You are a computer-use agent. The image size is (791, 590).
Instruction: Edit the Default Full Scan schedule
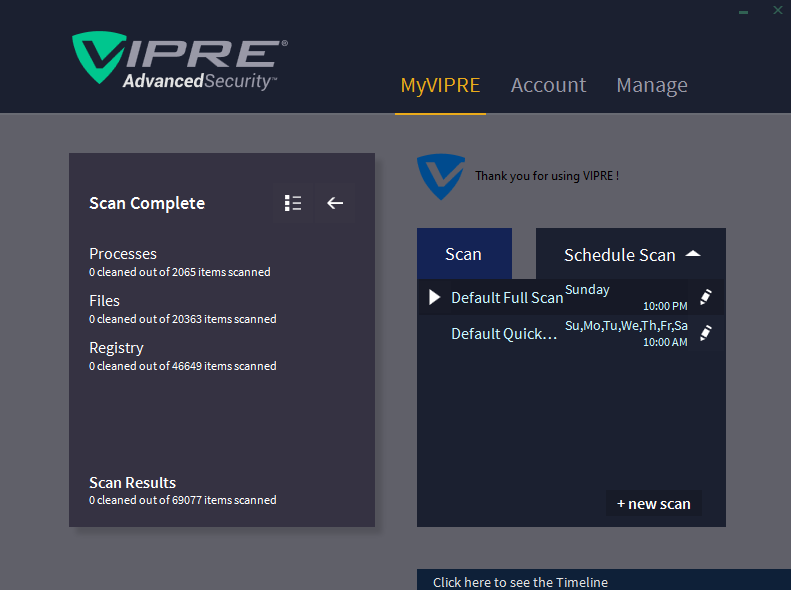pyautogui.click(x=706, y=297)
